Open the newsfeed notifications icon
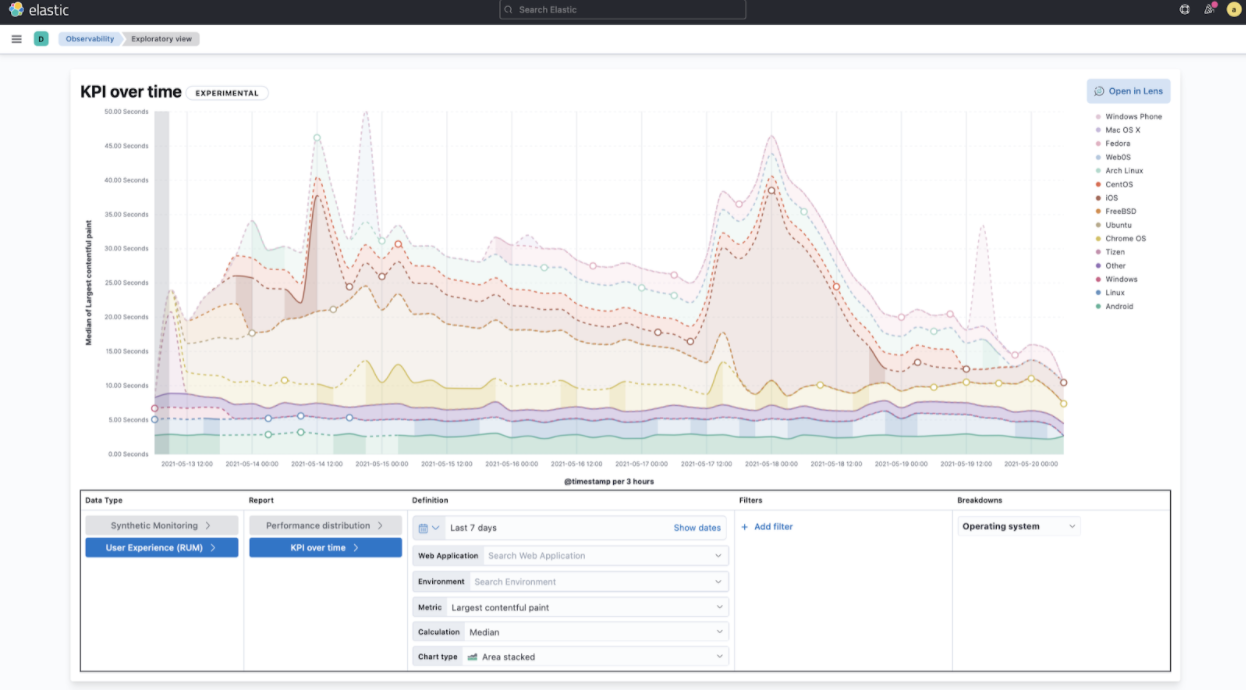1246x690 pixels. (1209, 10)
